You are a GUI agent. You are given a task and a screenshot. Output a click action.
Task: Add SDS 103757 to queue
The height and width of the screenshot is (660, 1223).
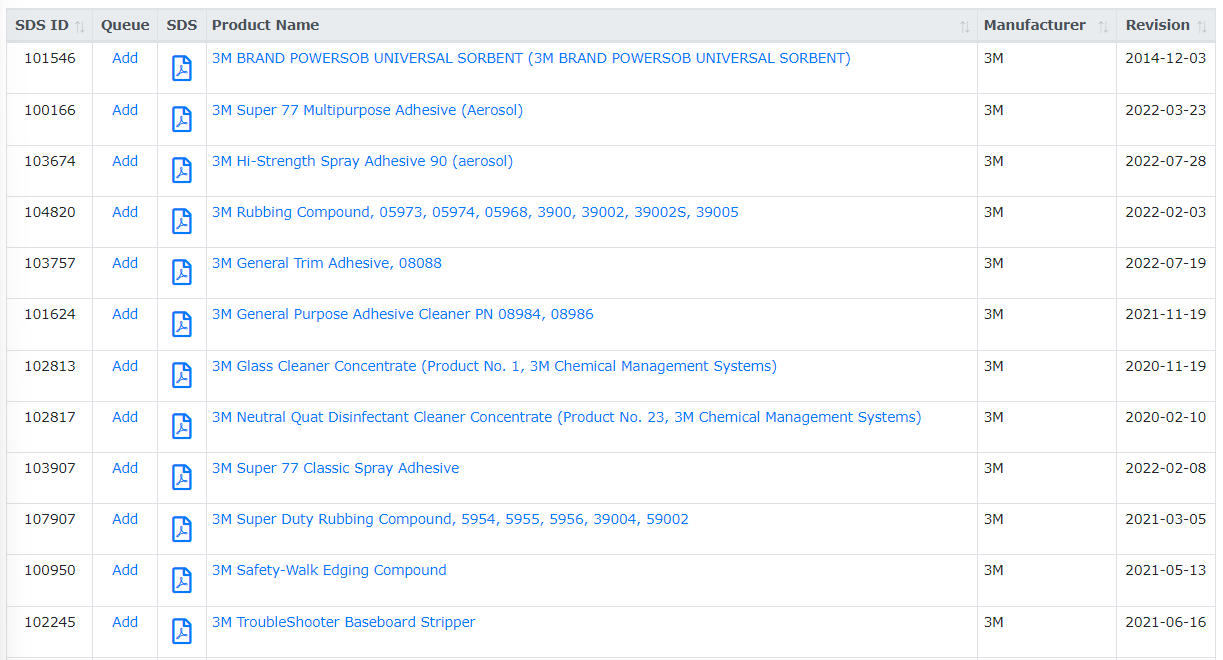[125, 263]
